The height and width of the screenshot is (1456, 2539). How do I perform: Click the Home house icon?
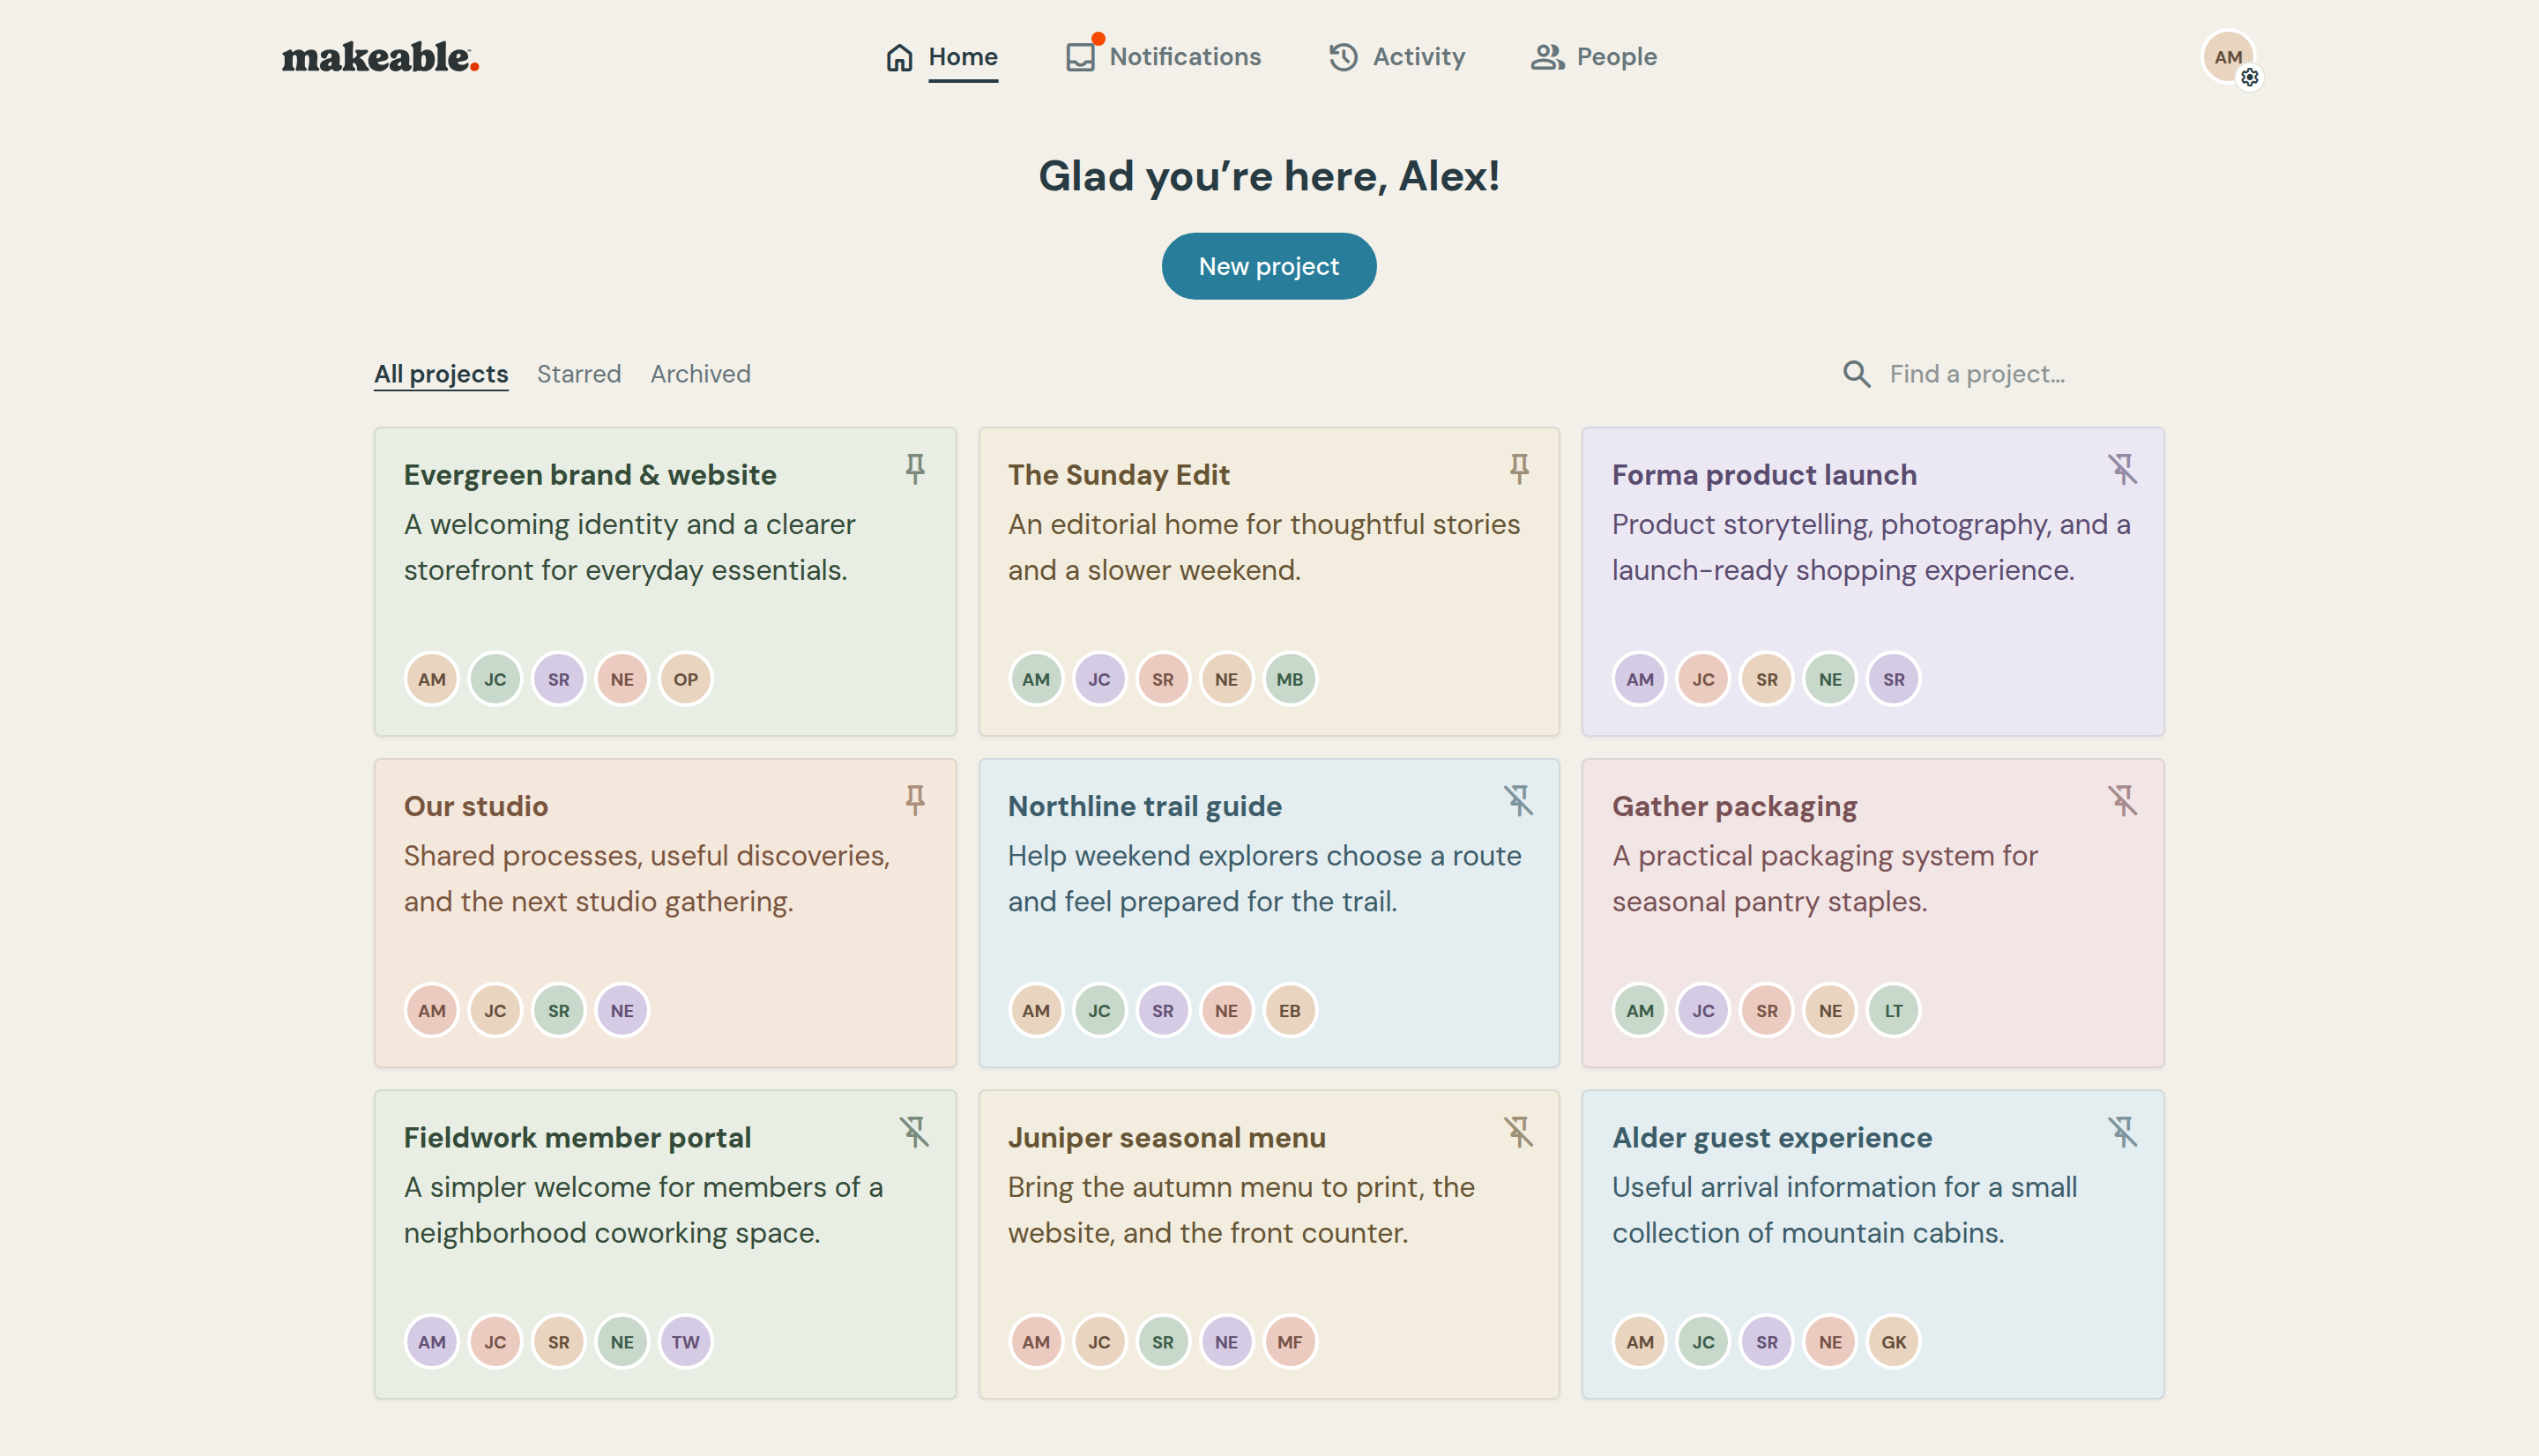coord(899,57)
